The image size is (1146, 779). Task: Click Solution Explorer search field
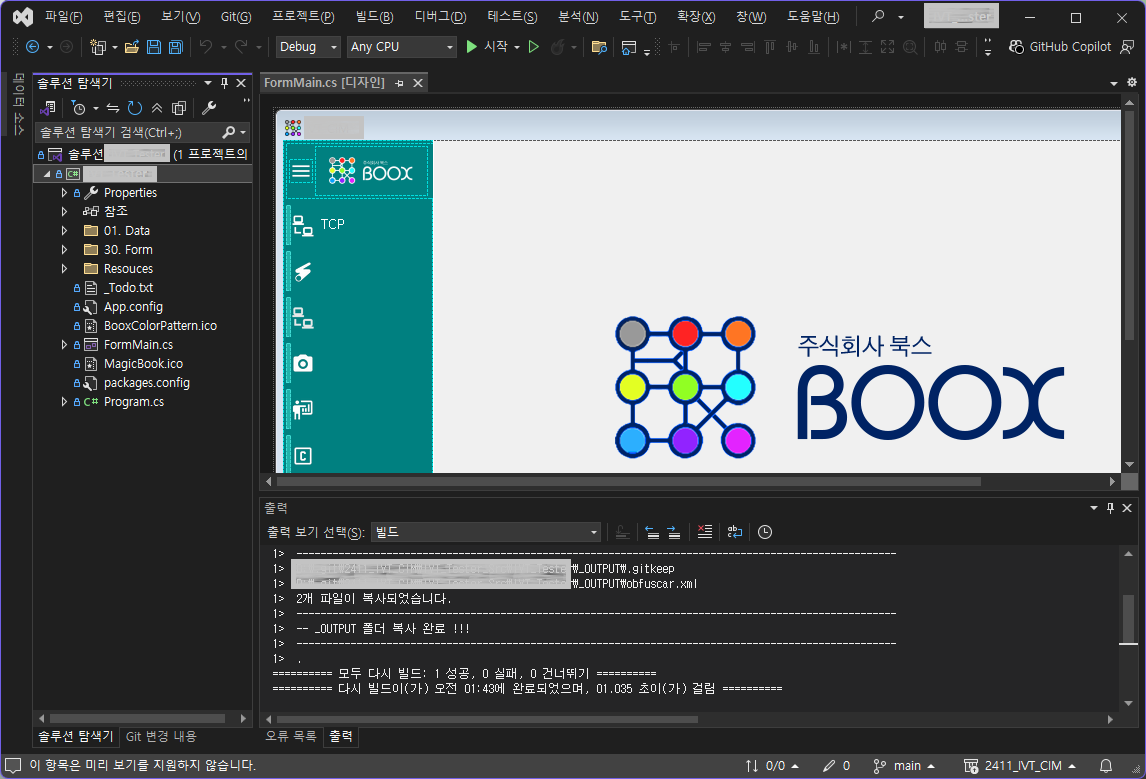point(128,132)
